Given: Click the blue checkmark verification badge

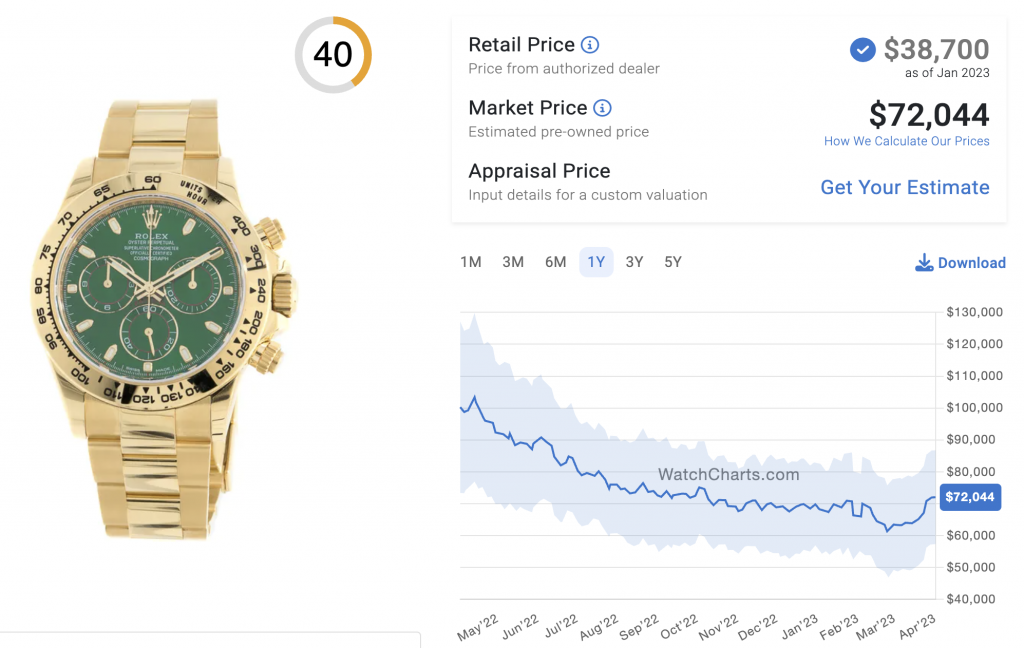Looking at the screenshot, I should click(862, 49).
